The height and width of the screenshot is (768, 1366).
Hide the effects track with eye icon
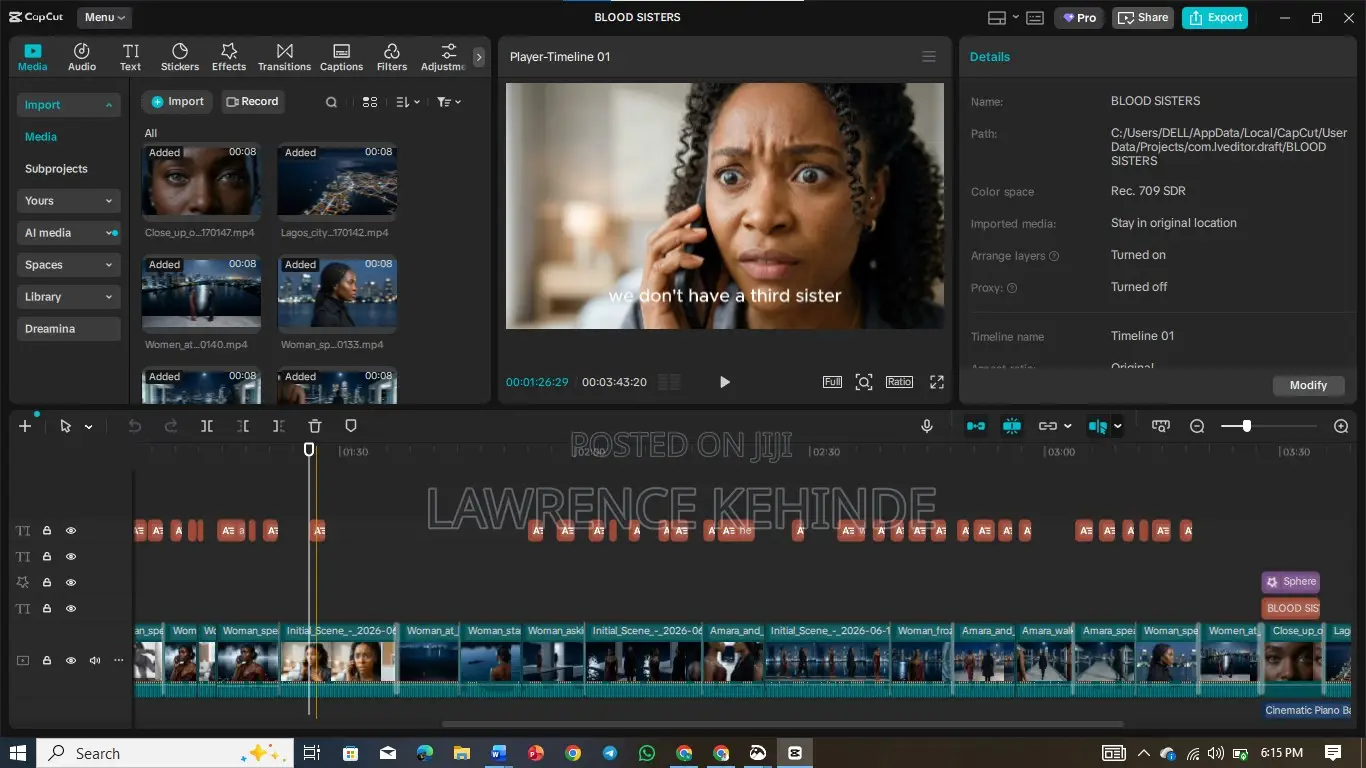pyautogui.click(x=71, y=583)
